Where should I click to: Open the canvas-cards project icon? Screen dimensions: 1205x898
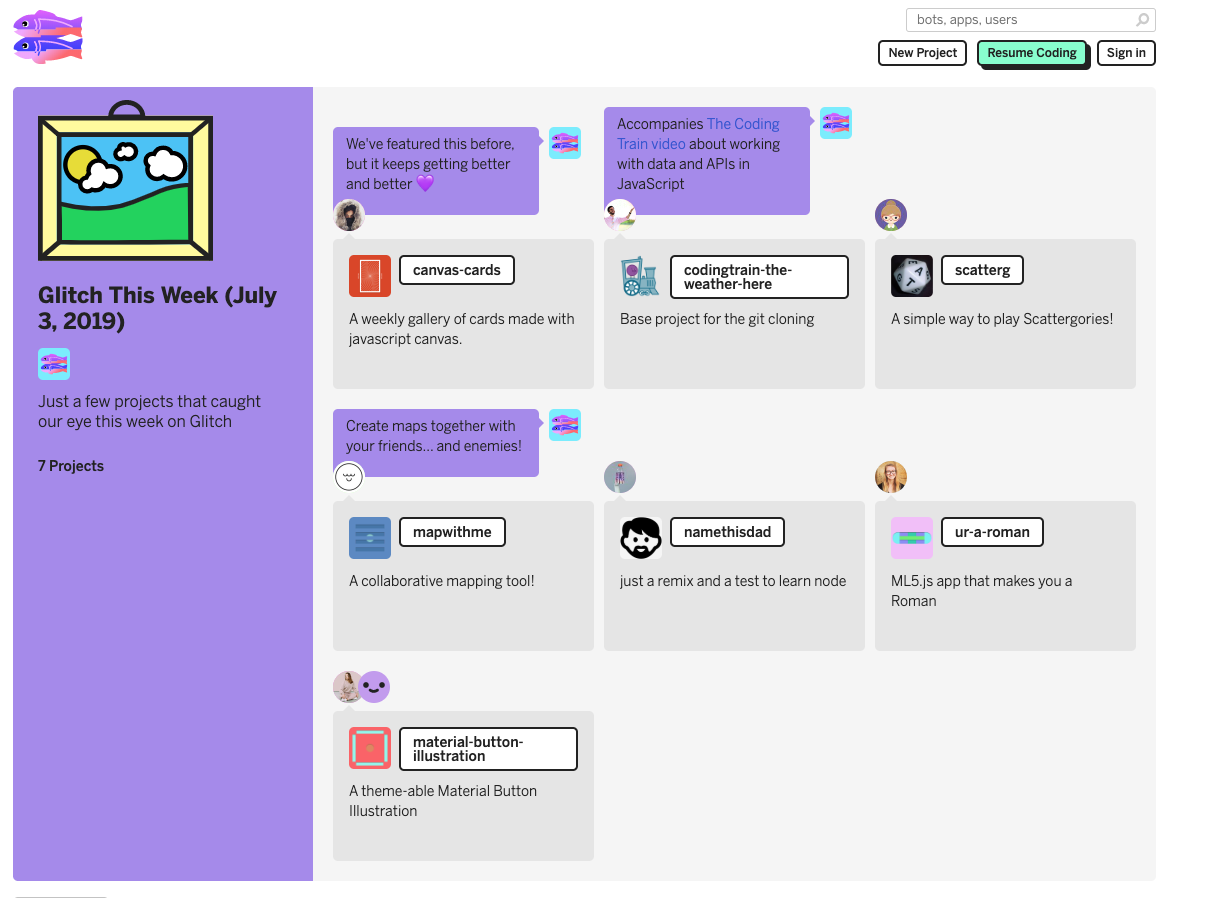(370, 276)
